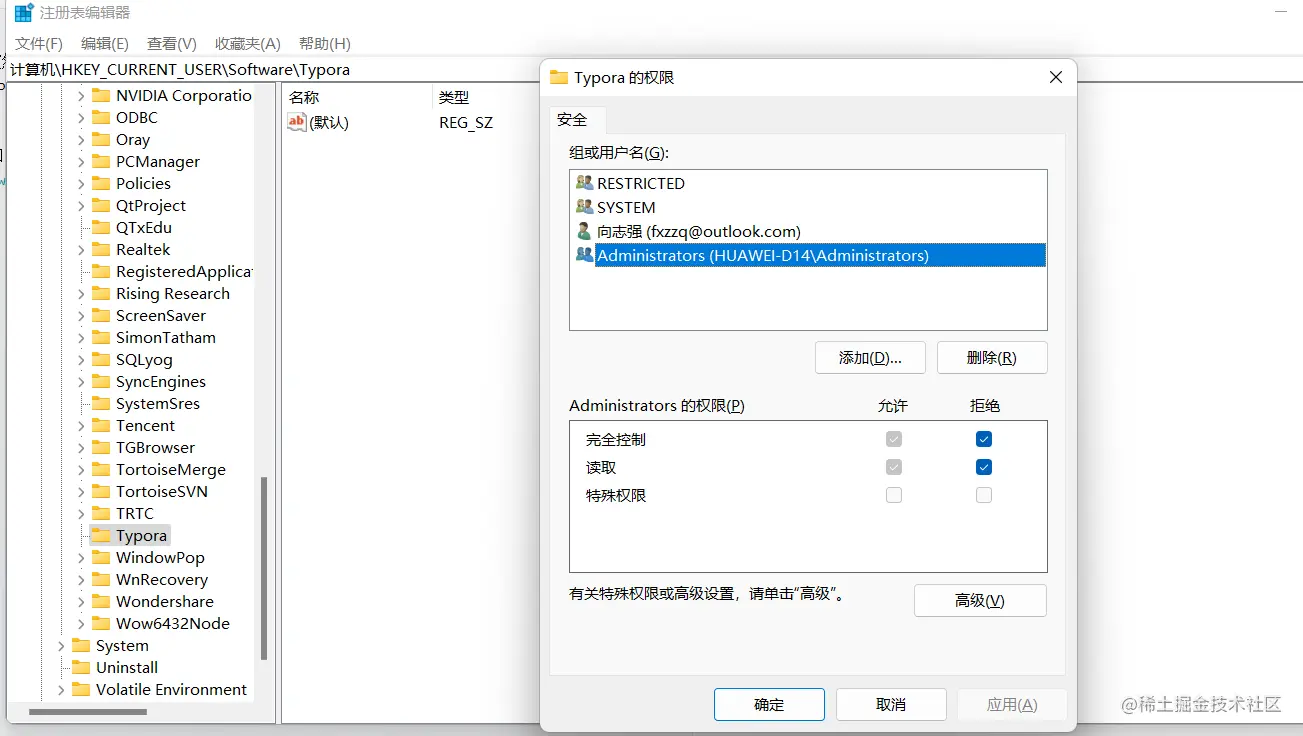Click the NVIDIA Corporation folder icon
The height and width of the screenshot is (736, 1303).
pos(101,95)
